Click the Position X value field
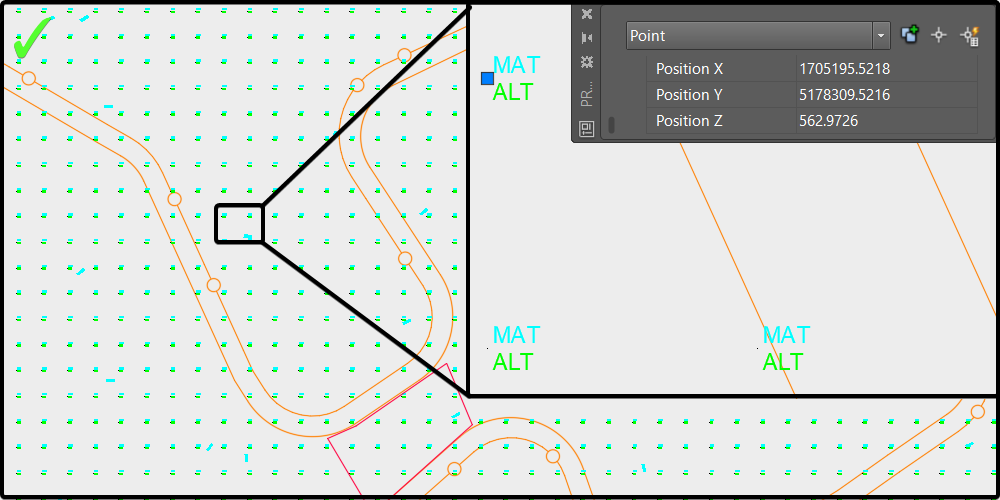The height and width of the screenshot is (500, 1000). point(886,69)
